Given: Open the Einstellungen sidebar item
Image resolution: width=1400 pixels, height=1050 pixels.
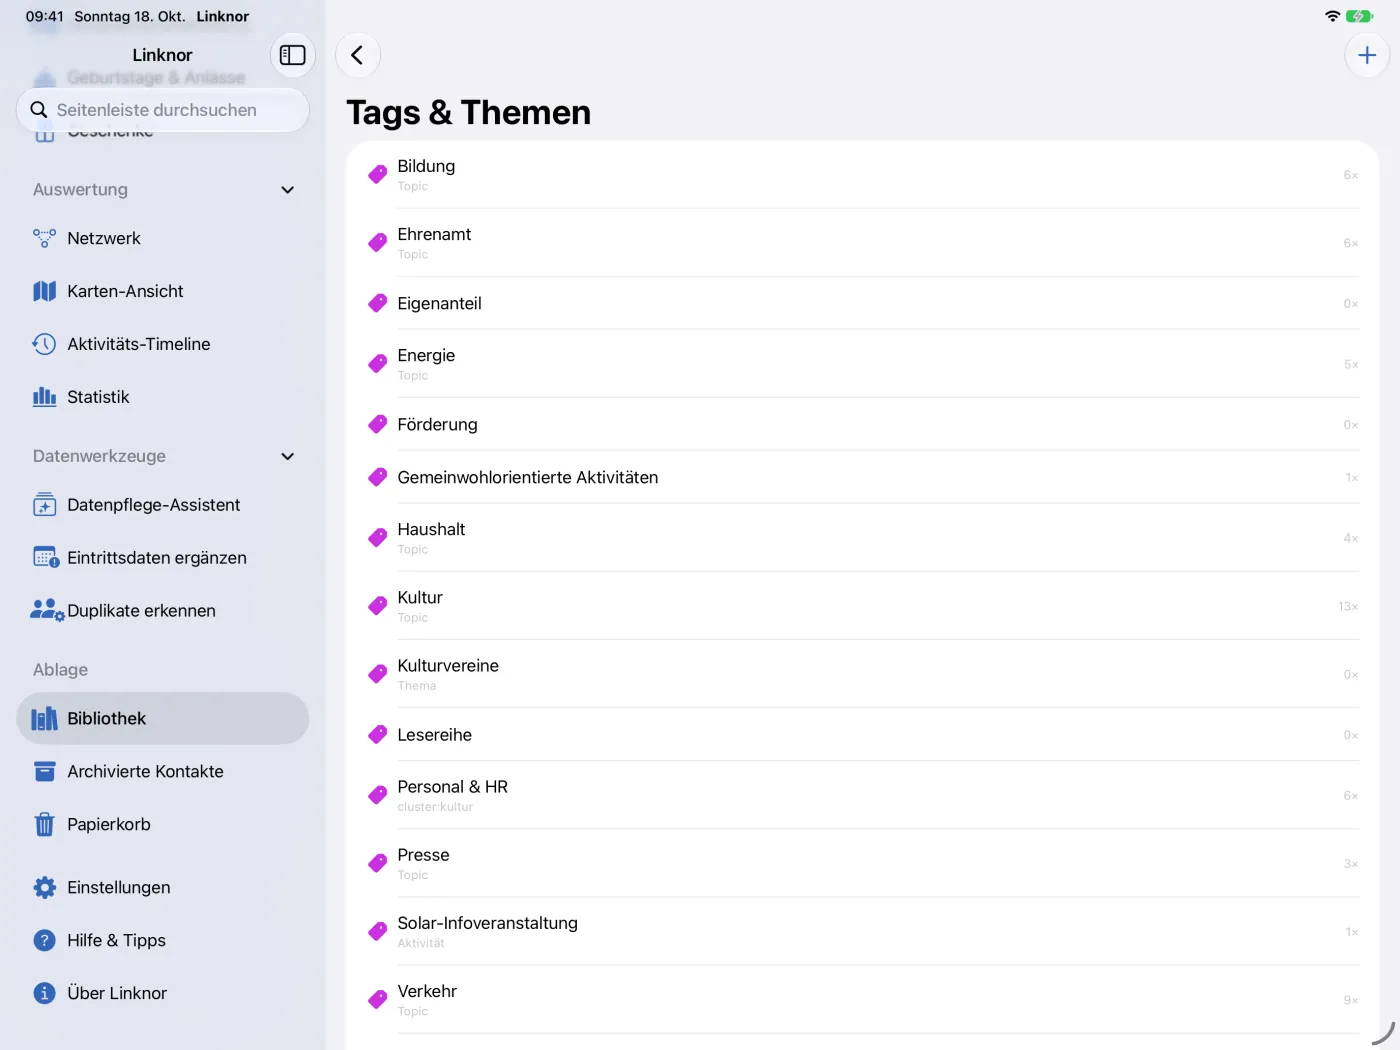Looking at the screenshot, I should [x=163, y=888].
